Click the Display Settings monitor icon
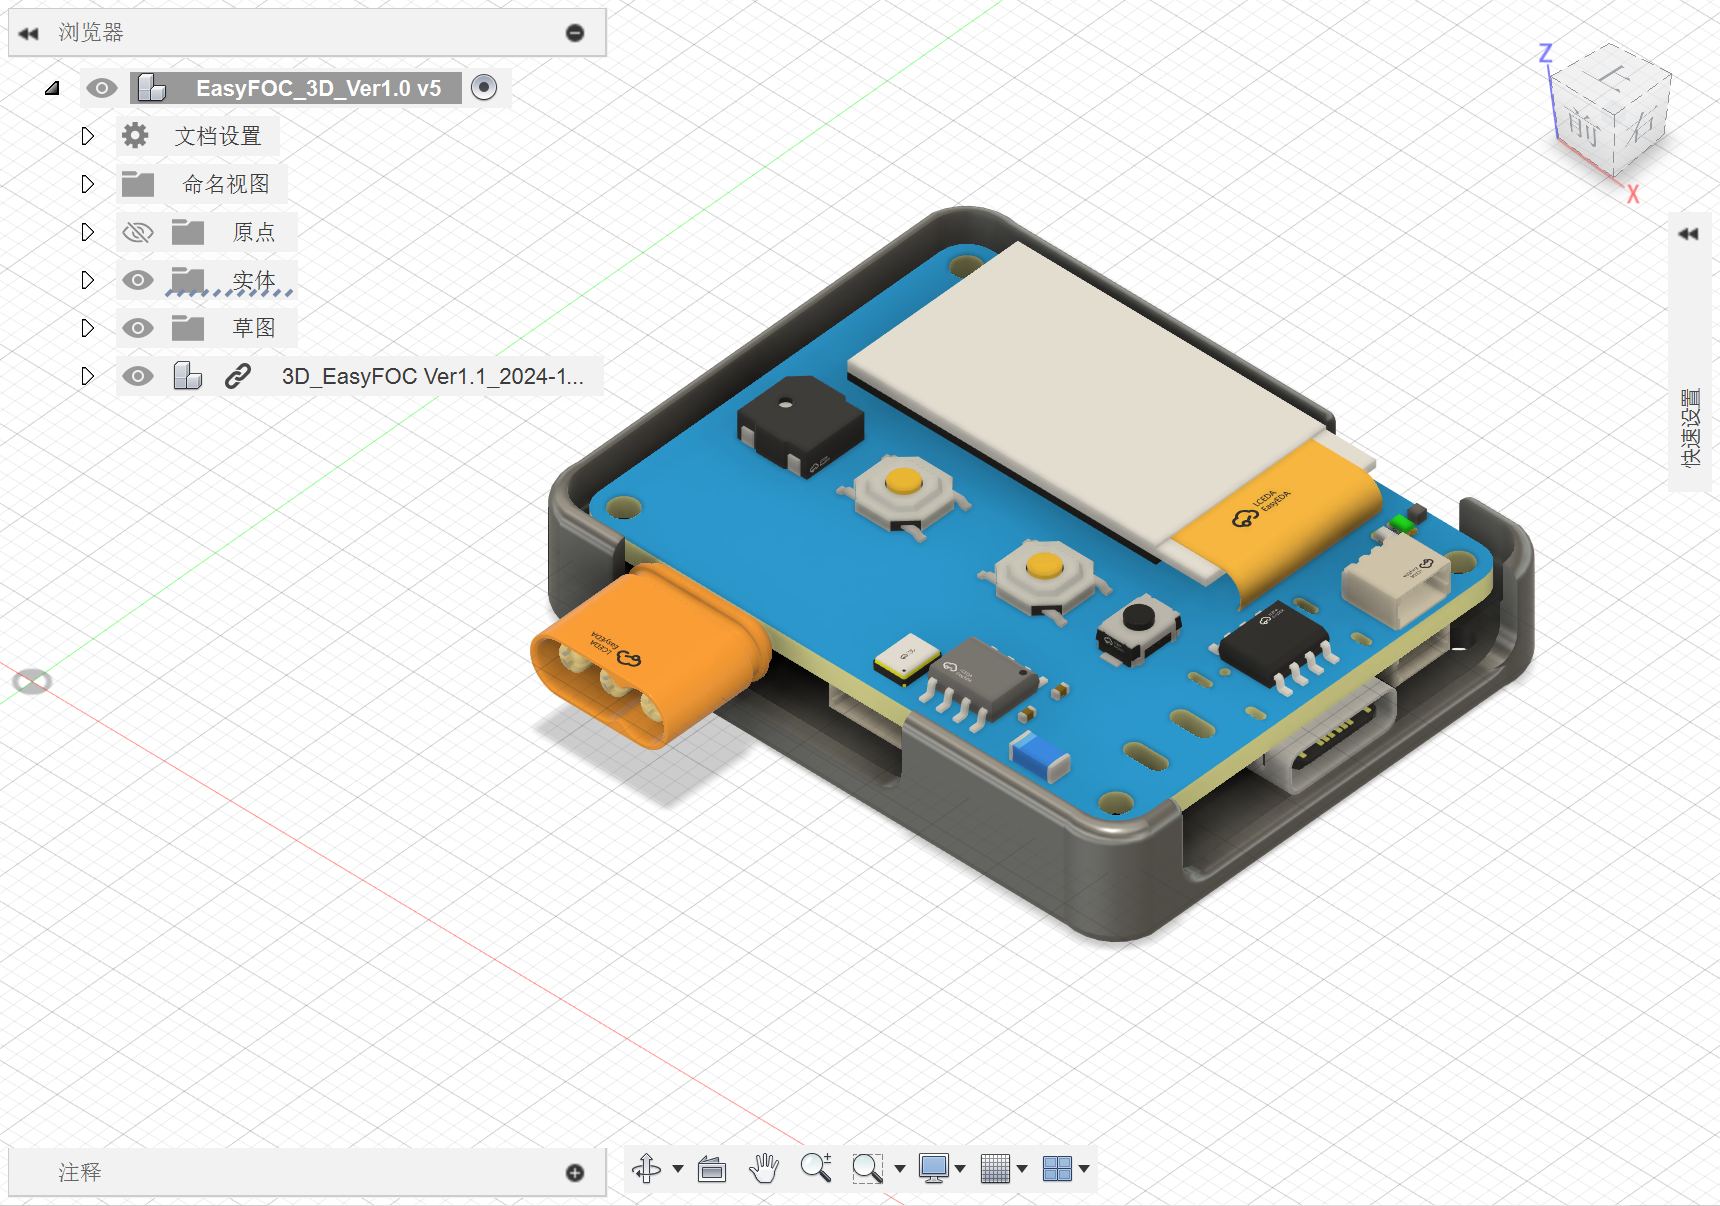The height and width of the screenshot is (1206, 1720). click(x=934, y=1168)
